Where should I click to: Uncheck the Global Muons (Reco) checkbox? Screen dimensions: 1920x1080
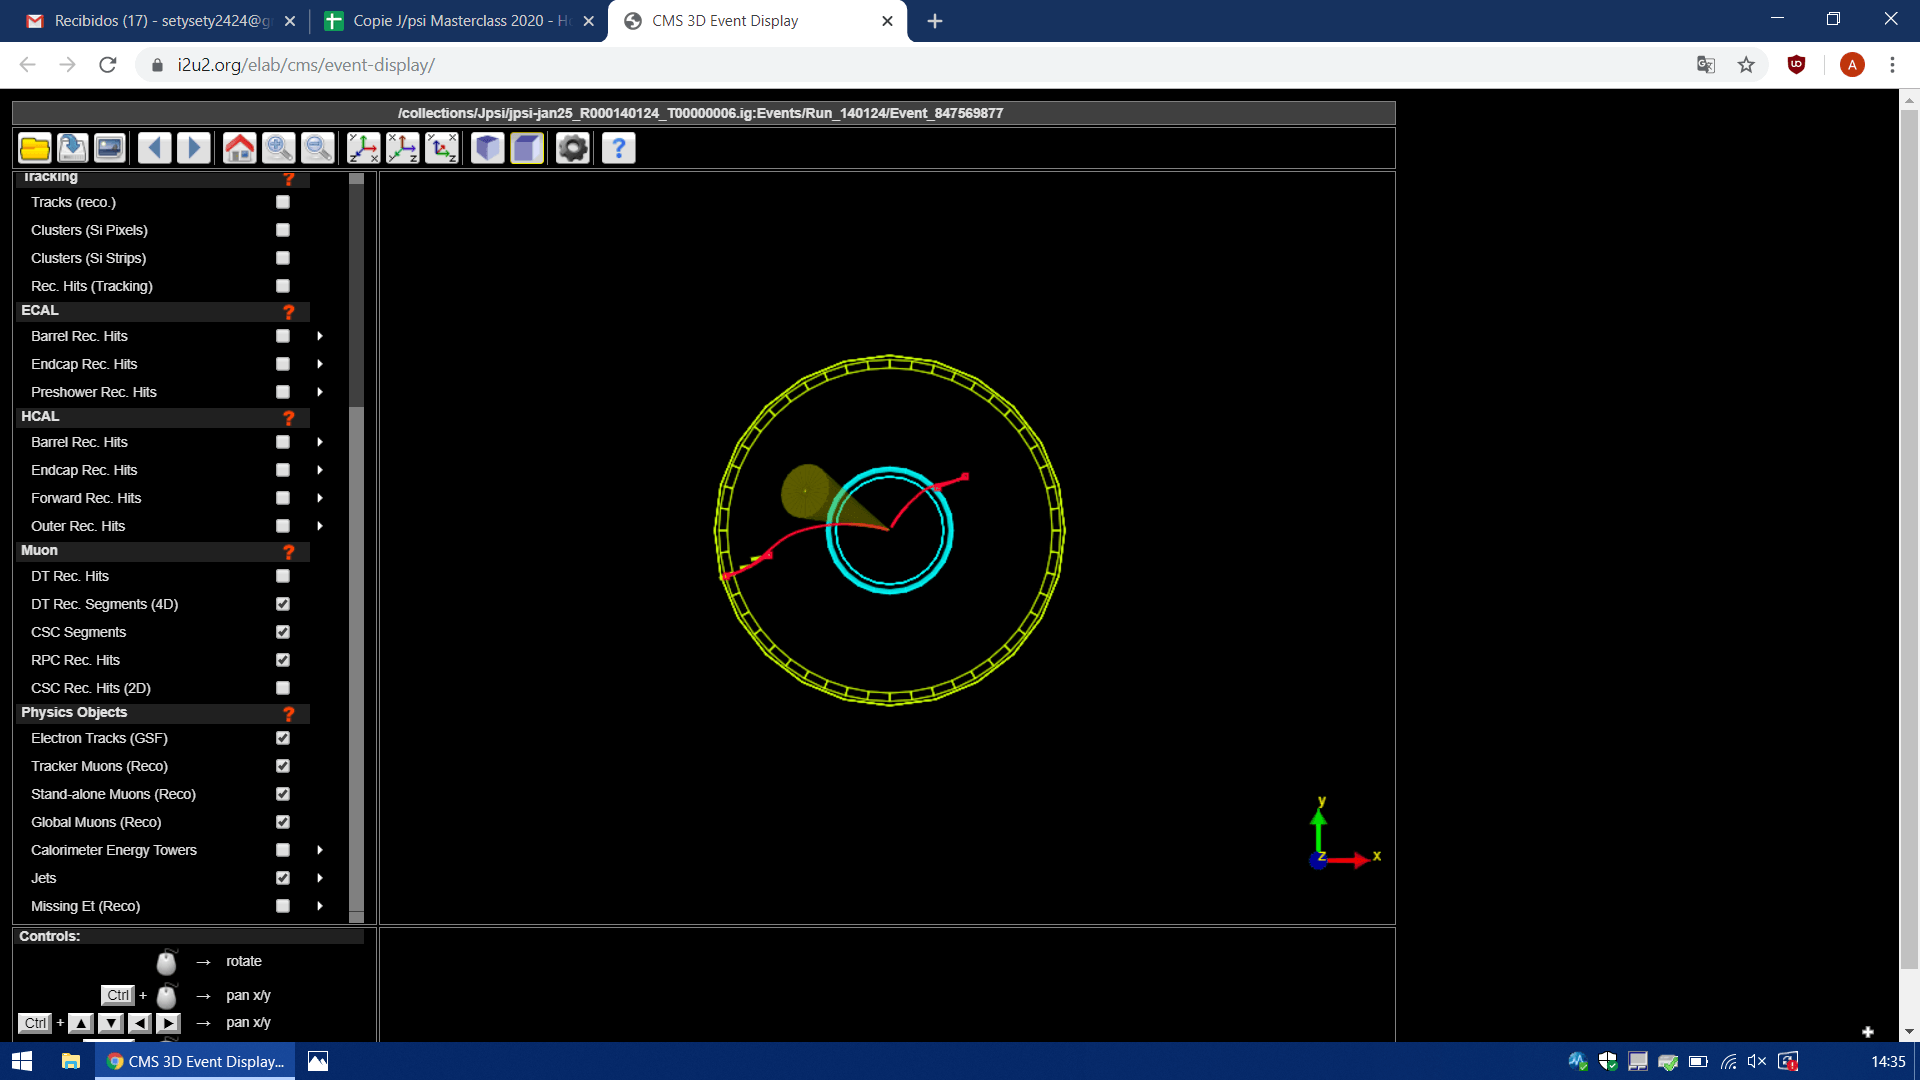pyautogui.click(x=283, y=822)
